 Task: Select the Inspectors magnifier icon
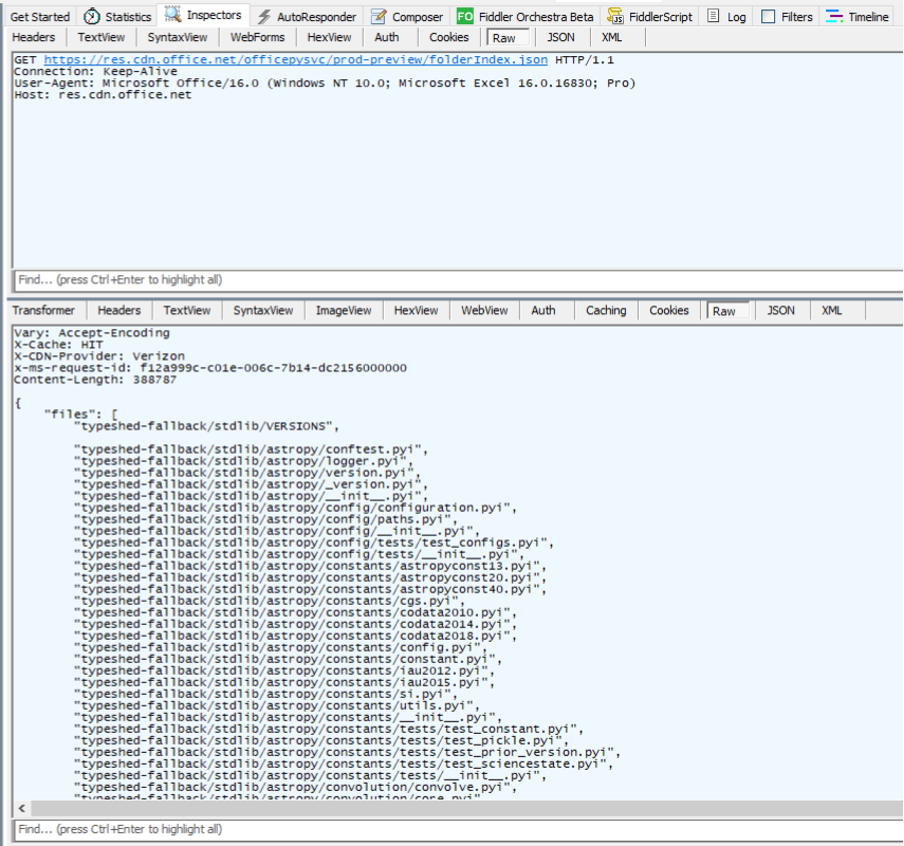coord(172,15)
